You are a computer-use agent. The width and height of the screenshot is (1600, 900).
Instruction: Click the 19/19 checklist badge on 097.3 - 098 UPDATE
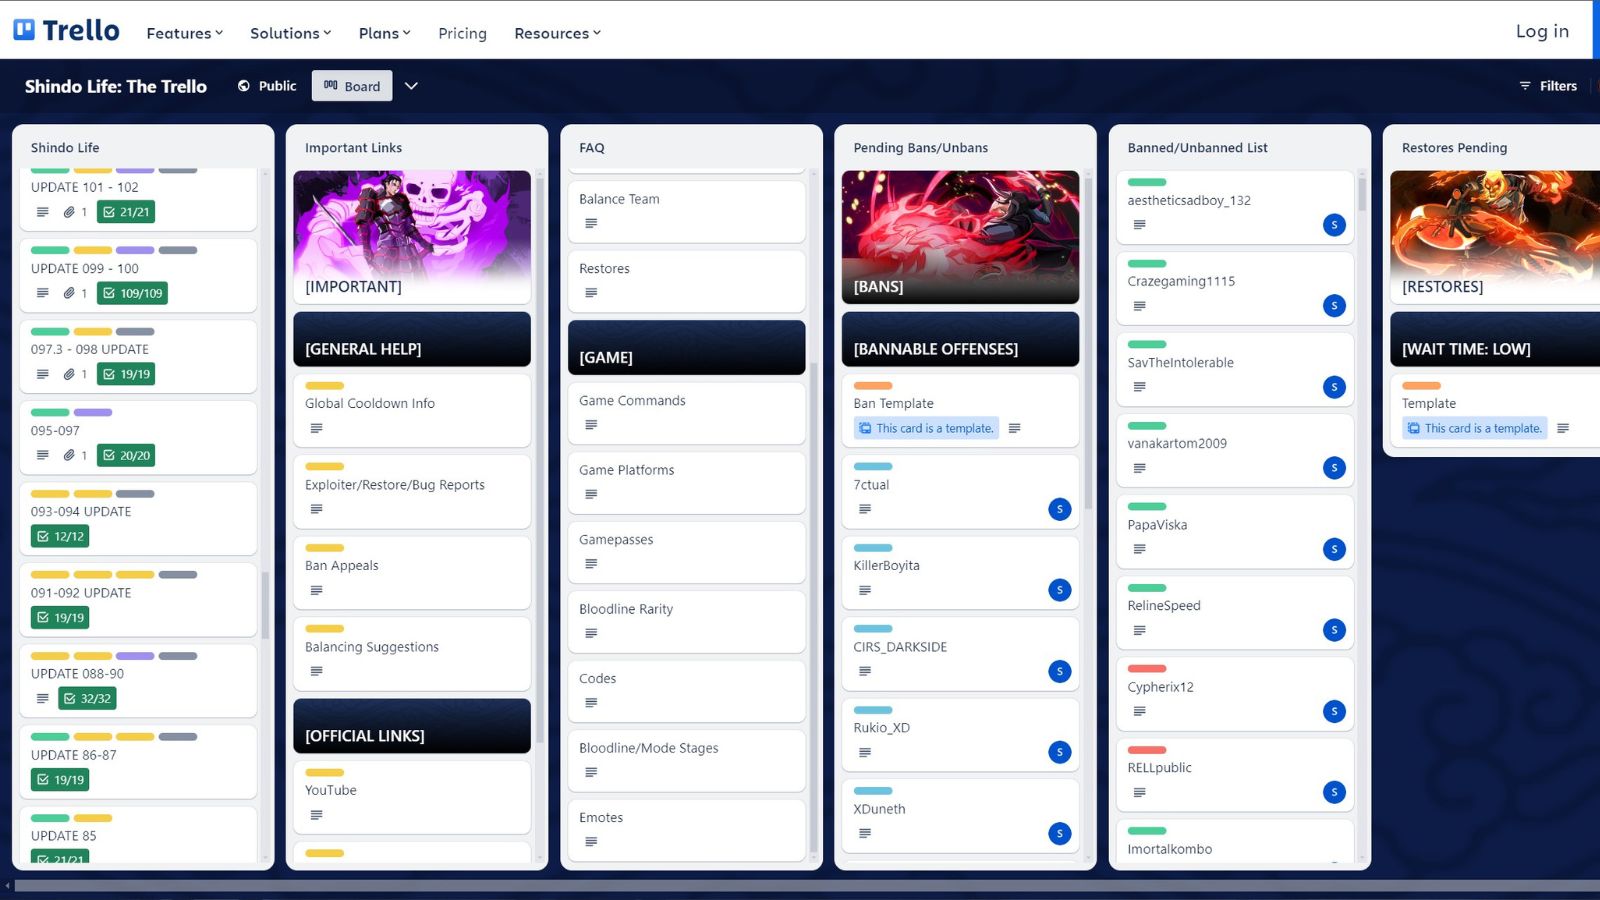click(126, 374)
